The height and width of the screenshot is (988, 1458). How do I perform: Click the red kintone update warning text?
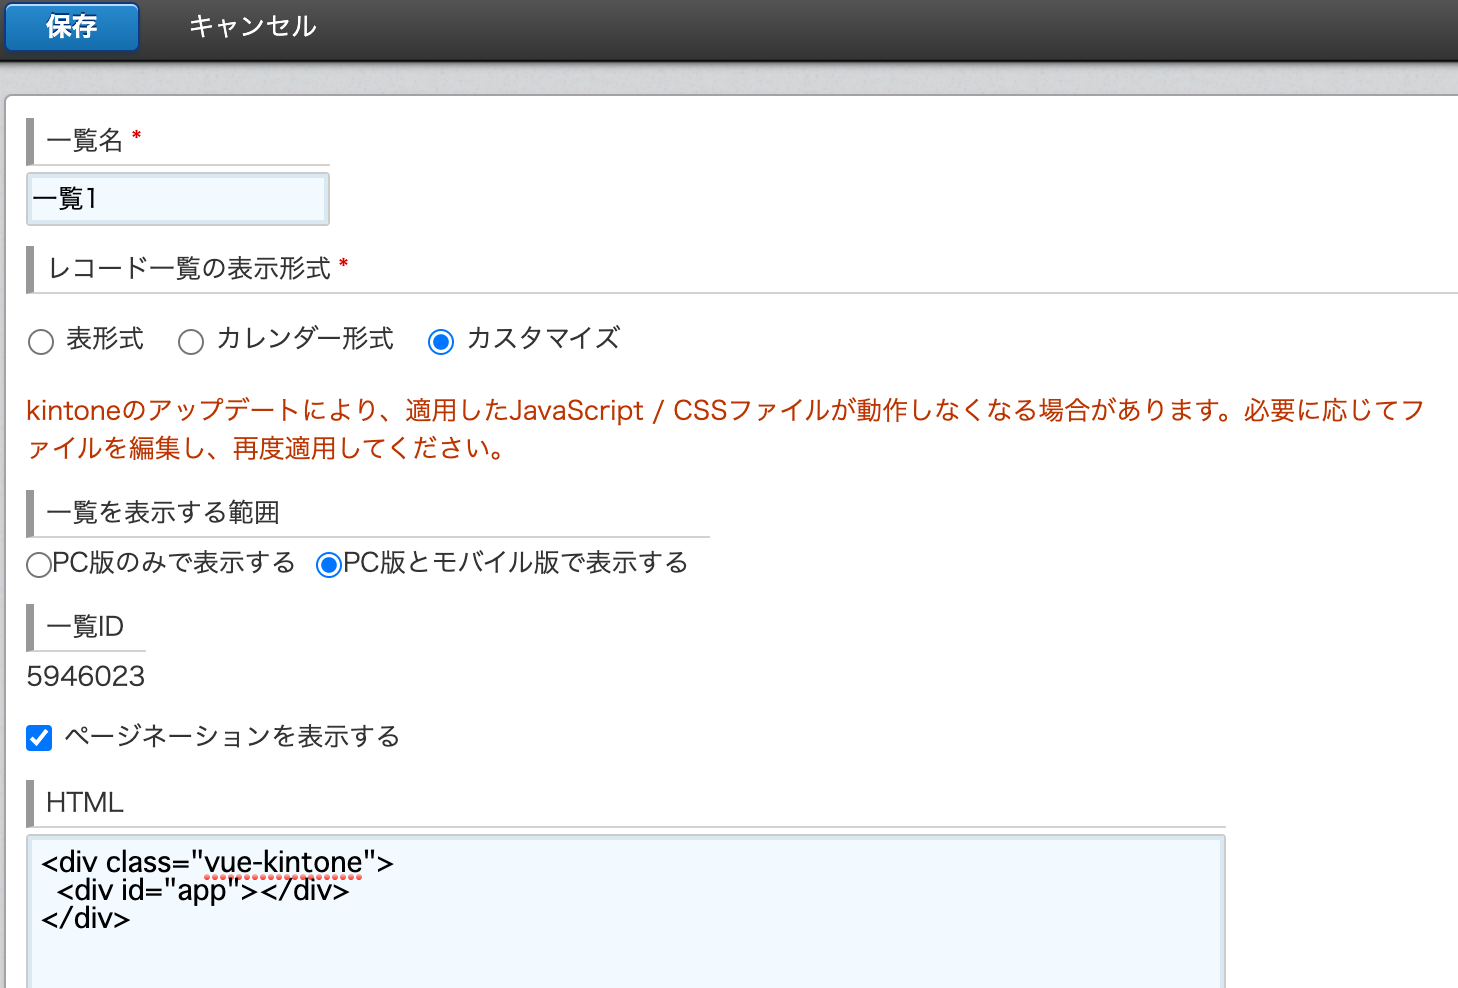point(725,429)
